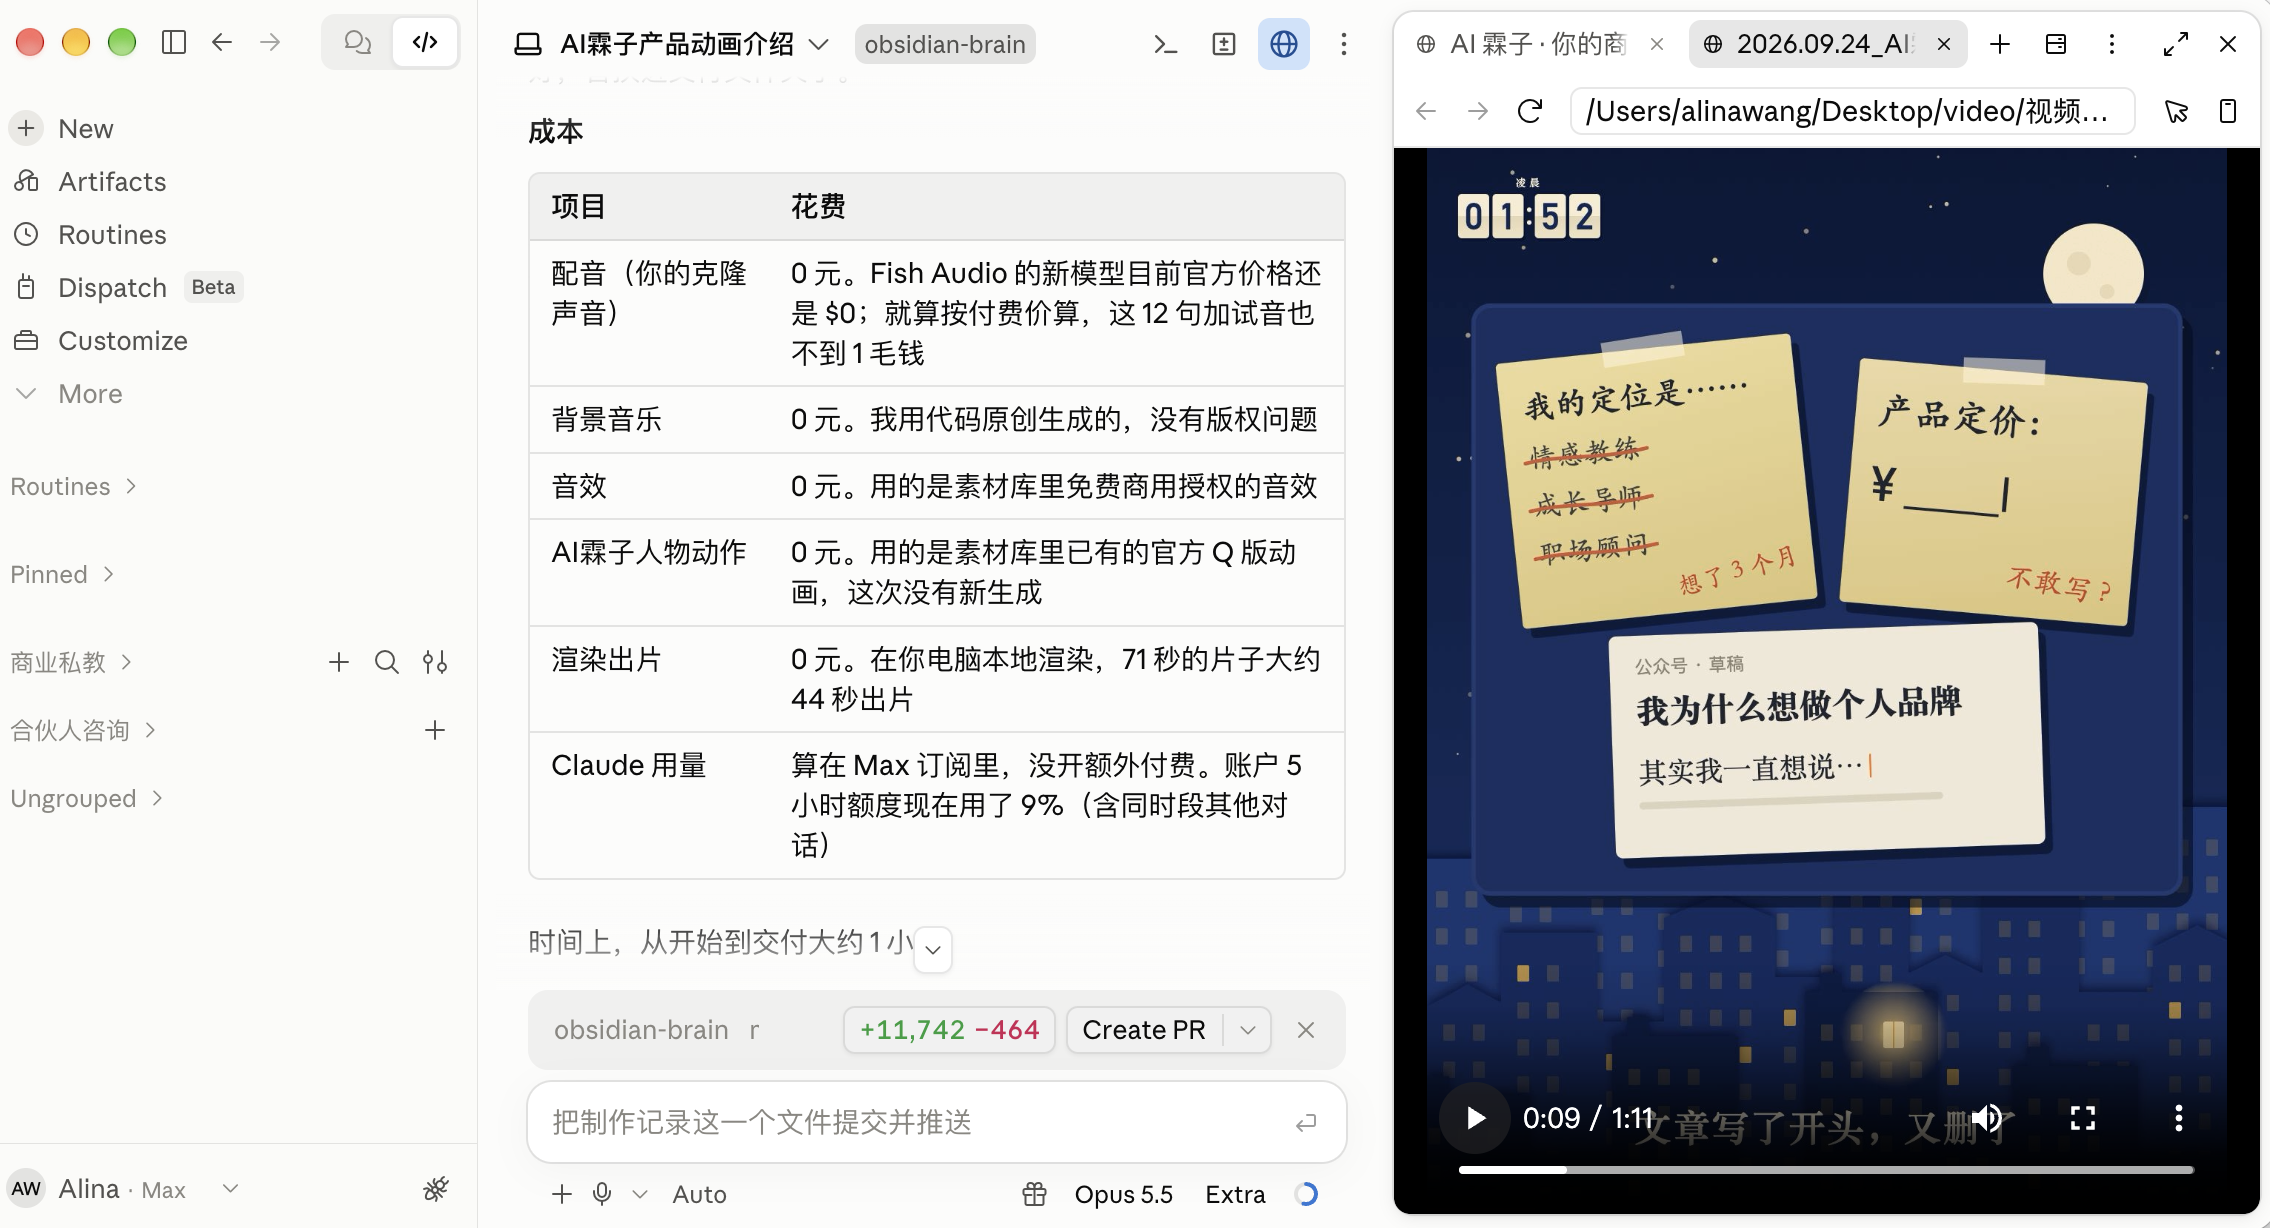2270x1228 pixels.
Task: Change the Auto permission mode
Action: (x=699, y=1193)
